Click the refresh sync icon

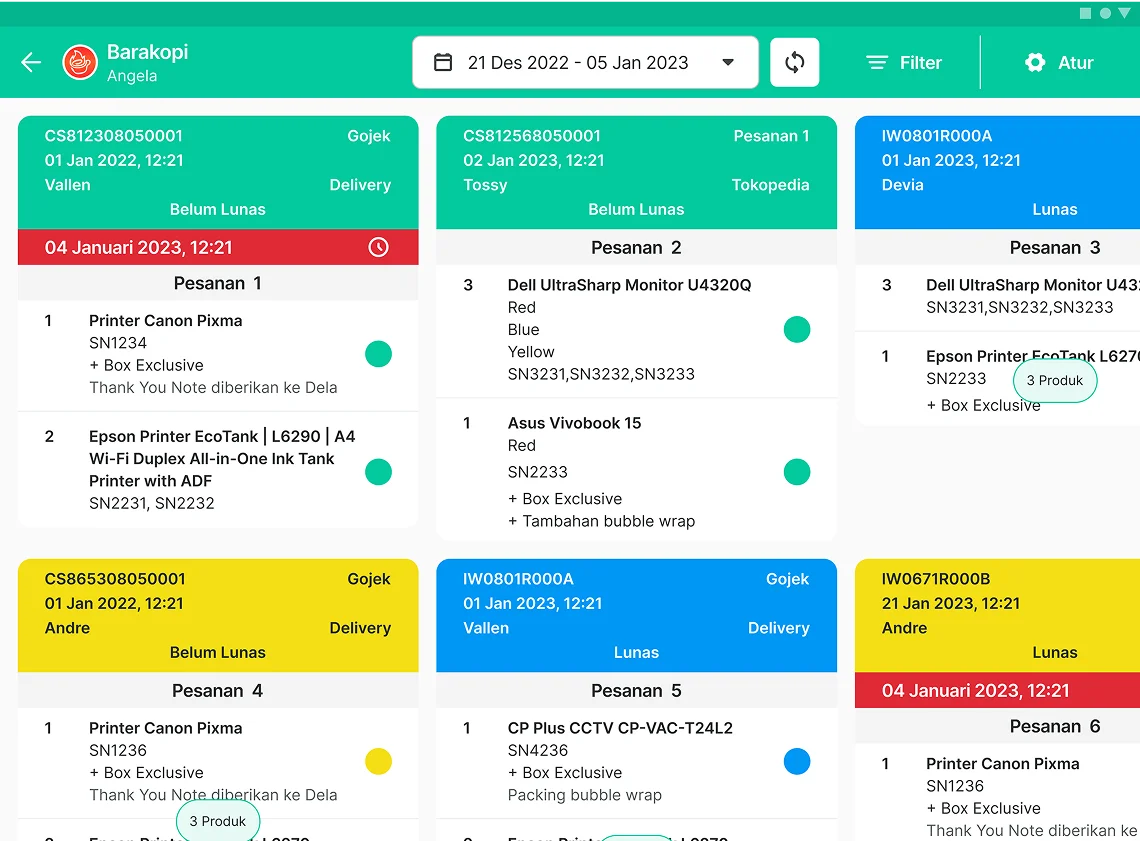click(x=795, y=63)
